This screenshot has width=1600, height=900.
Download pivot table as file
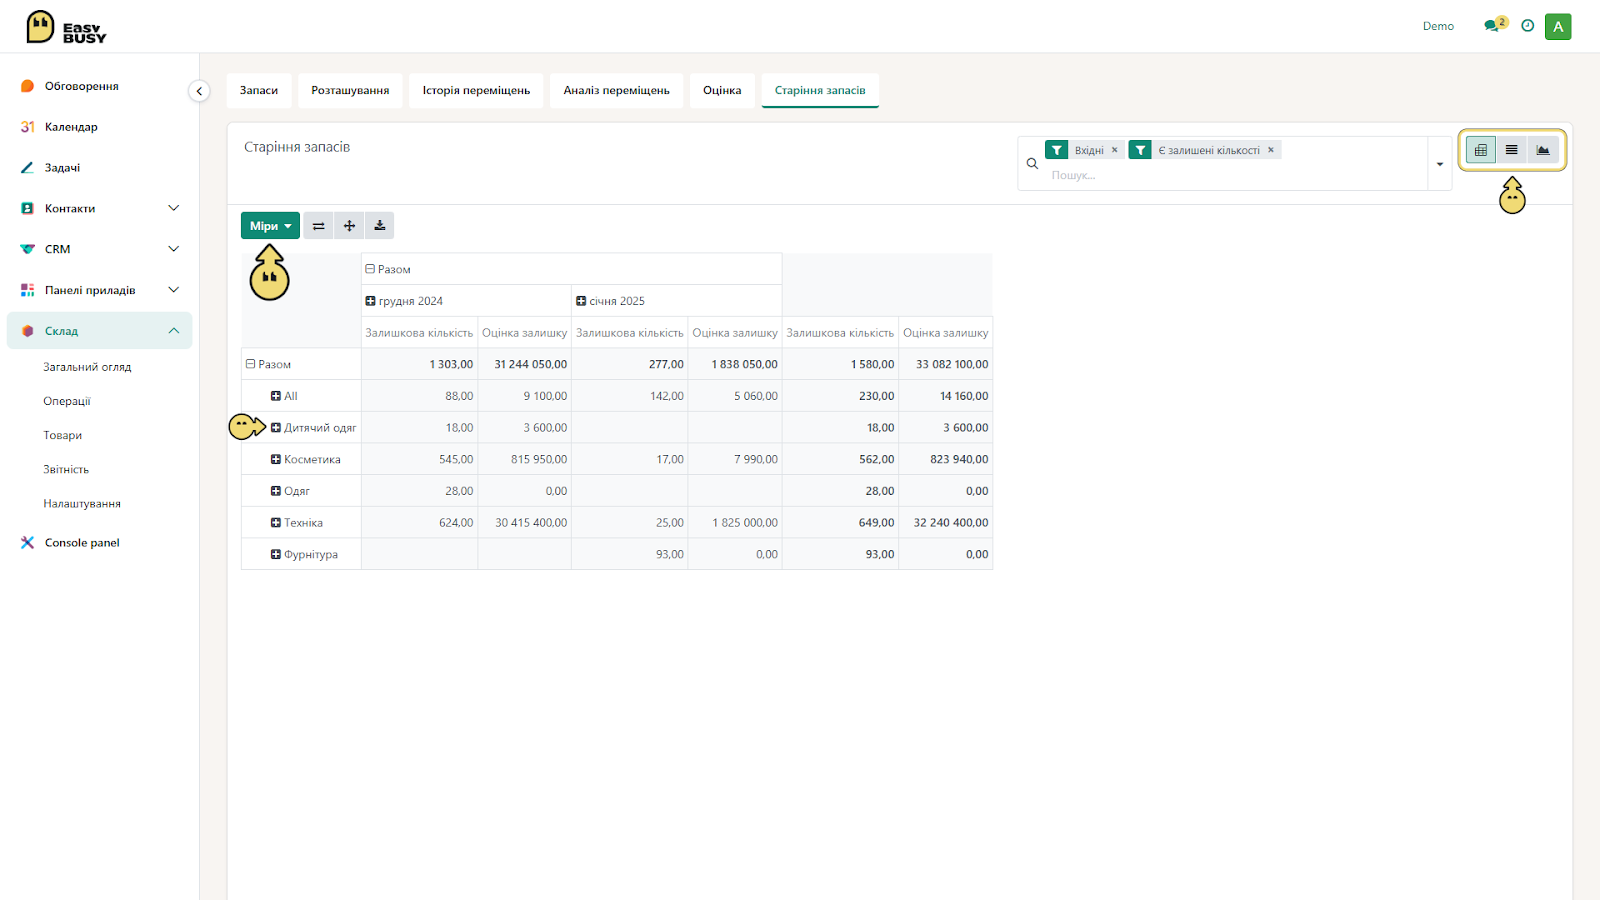[x=380, y=226]
